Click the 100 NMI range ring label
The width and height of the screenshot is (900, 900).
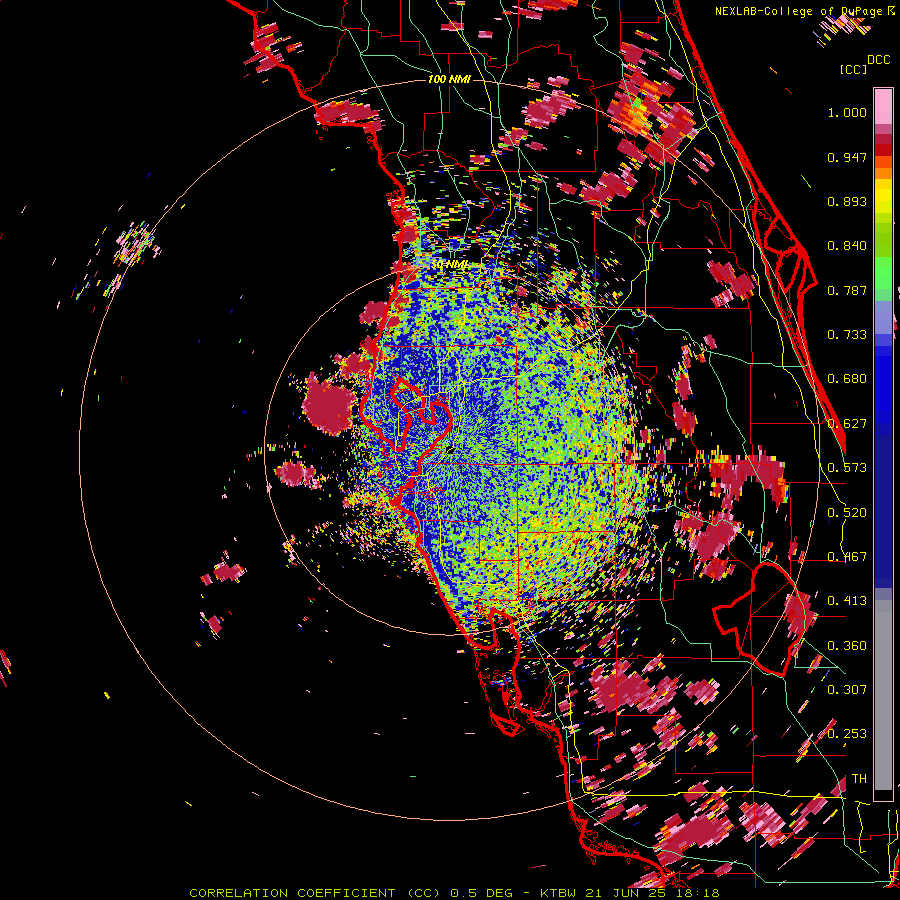(449, 79)
